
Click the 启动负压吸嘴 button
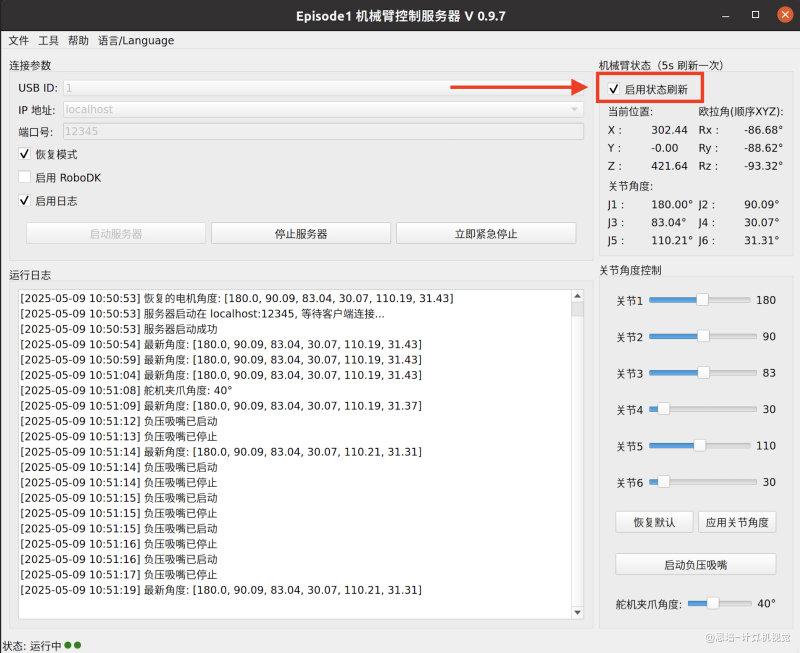click(695, 565)
